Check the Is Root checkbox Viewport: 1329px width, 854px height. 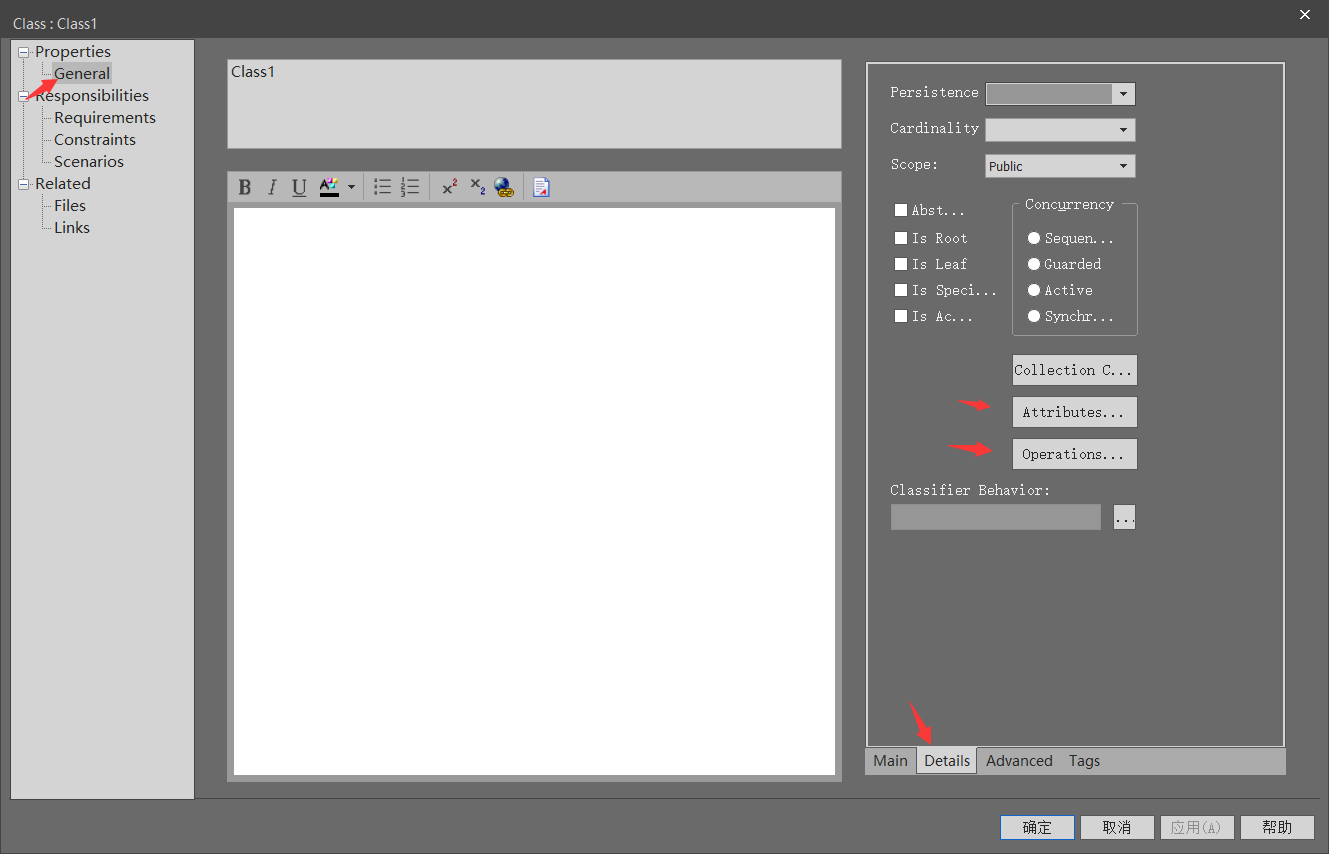[x=900, y=238]
